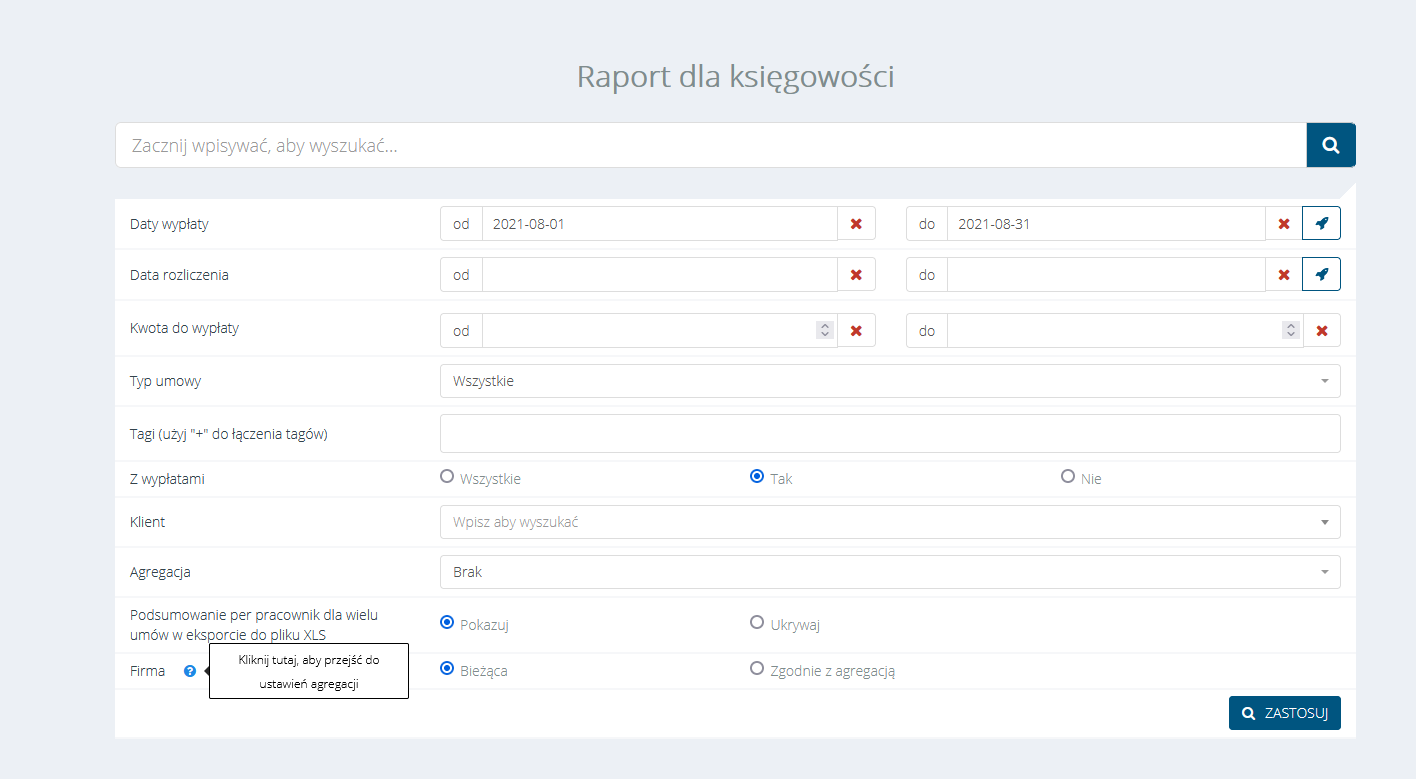The width and height of the screenshot is (1416, 779).
Task: Click the main search text box
Action: (x=710, y=146)
